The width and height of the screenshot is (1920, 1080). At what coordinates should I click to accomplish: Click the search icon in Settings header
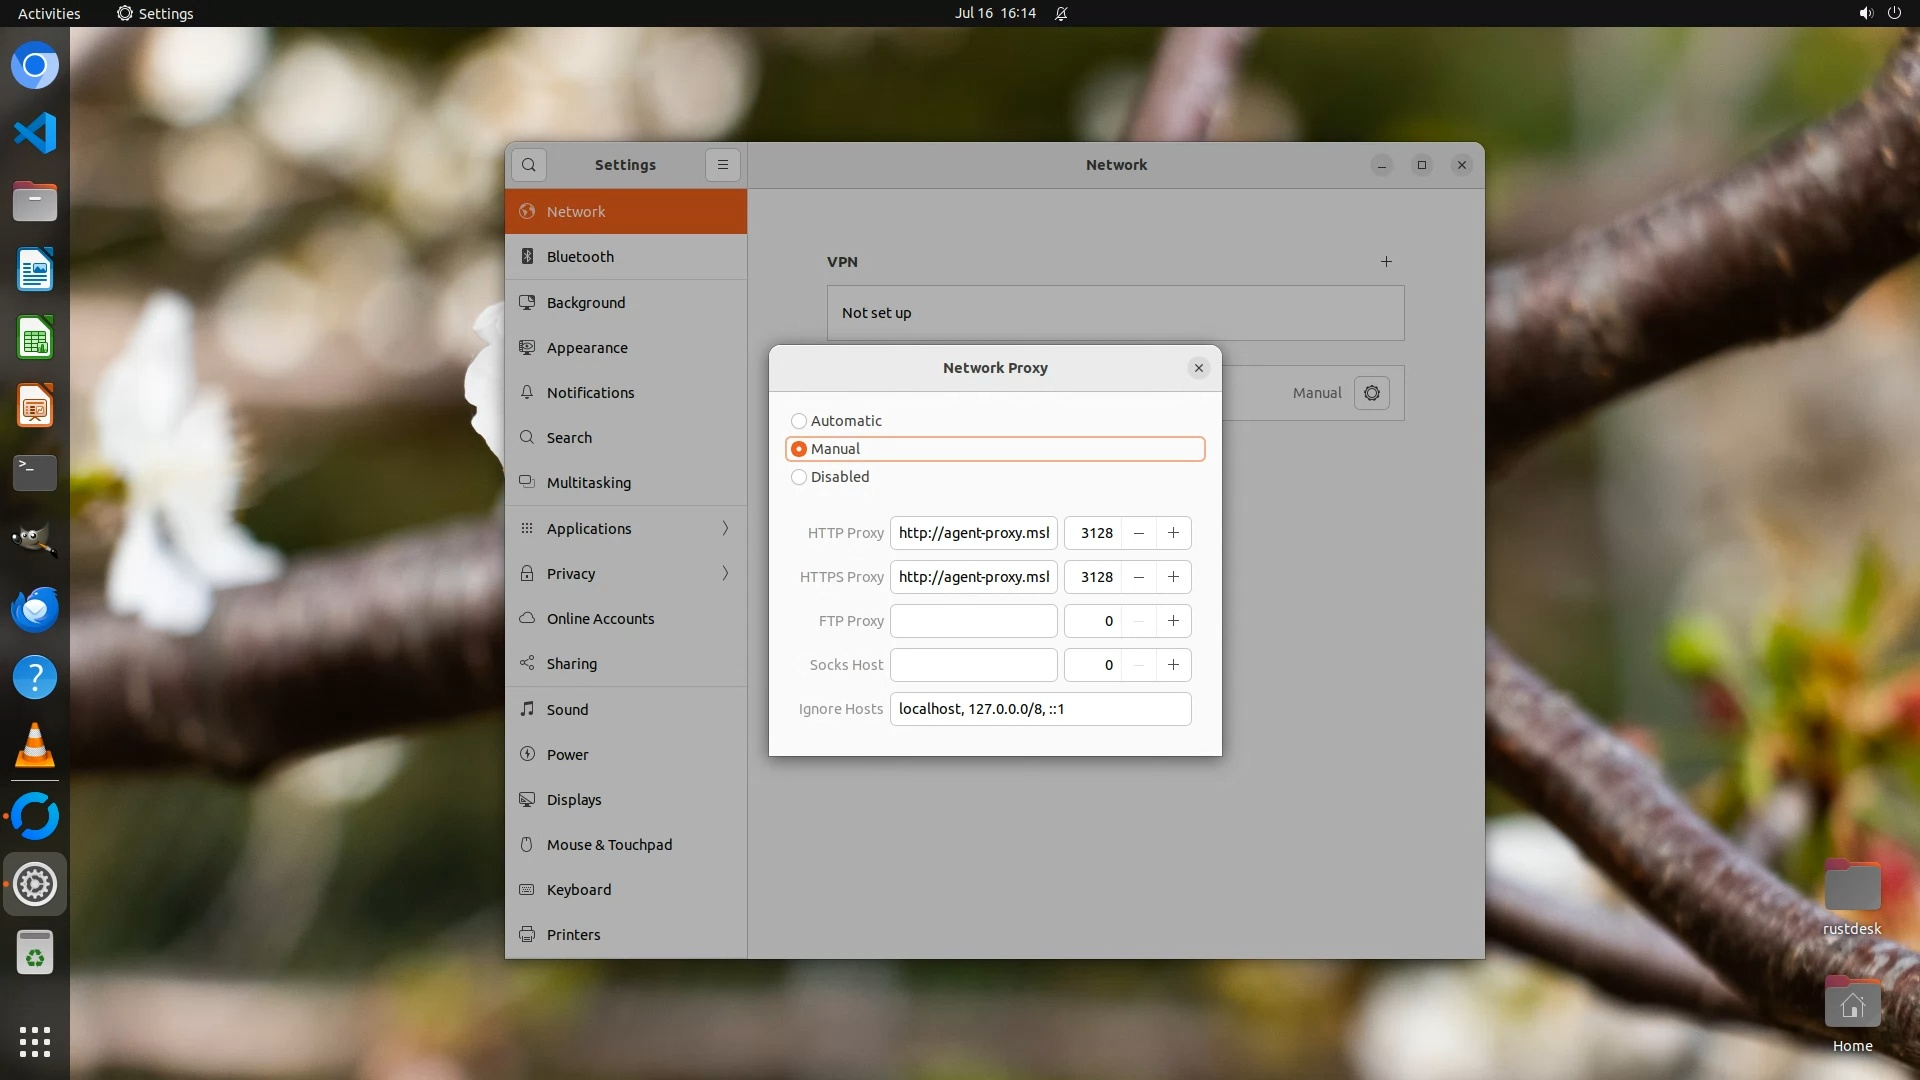[x=528, y=165]
